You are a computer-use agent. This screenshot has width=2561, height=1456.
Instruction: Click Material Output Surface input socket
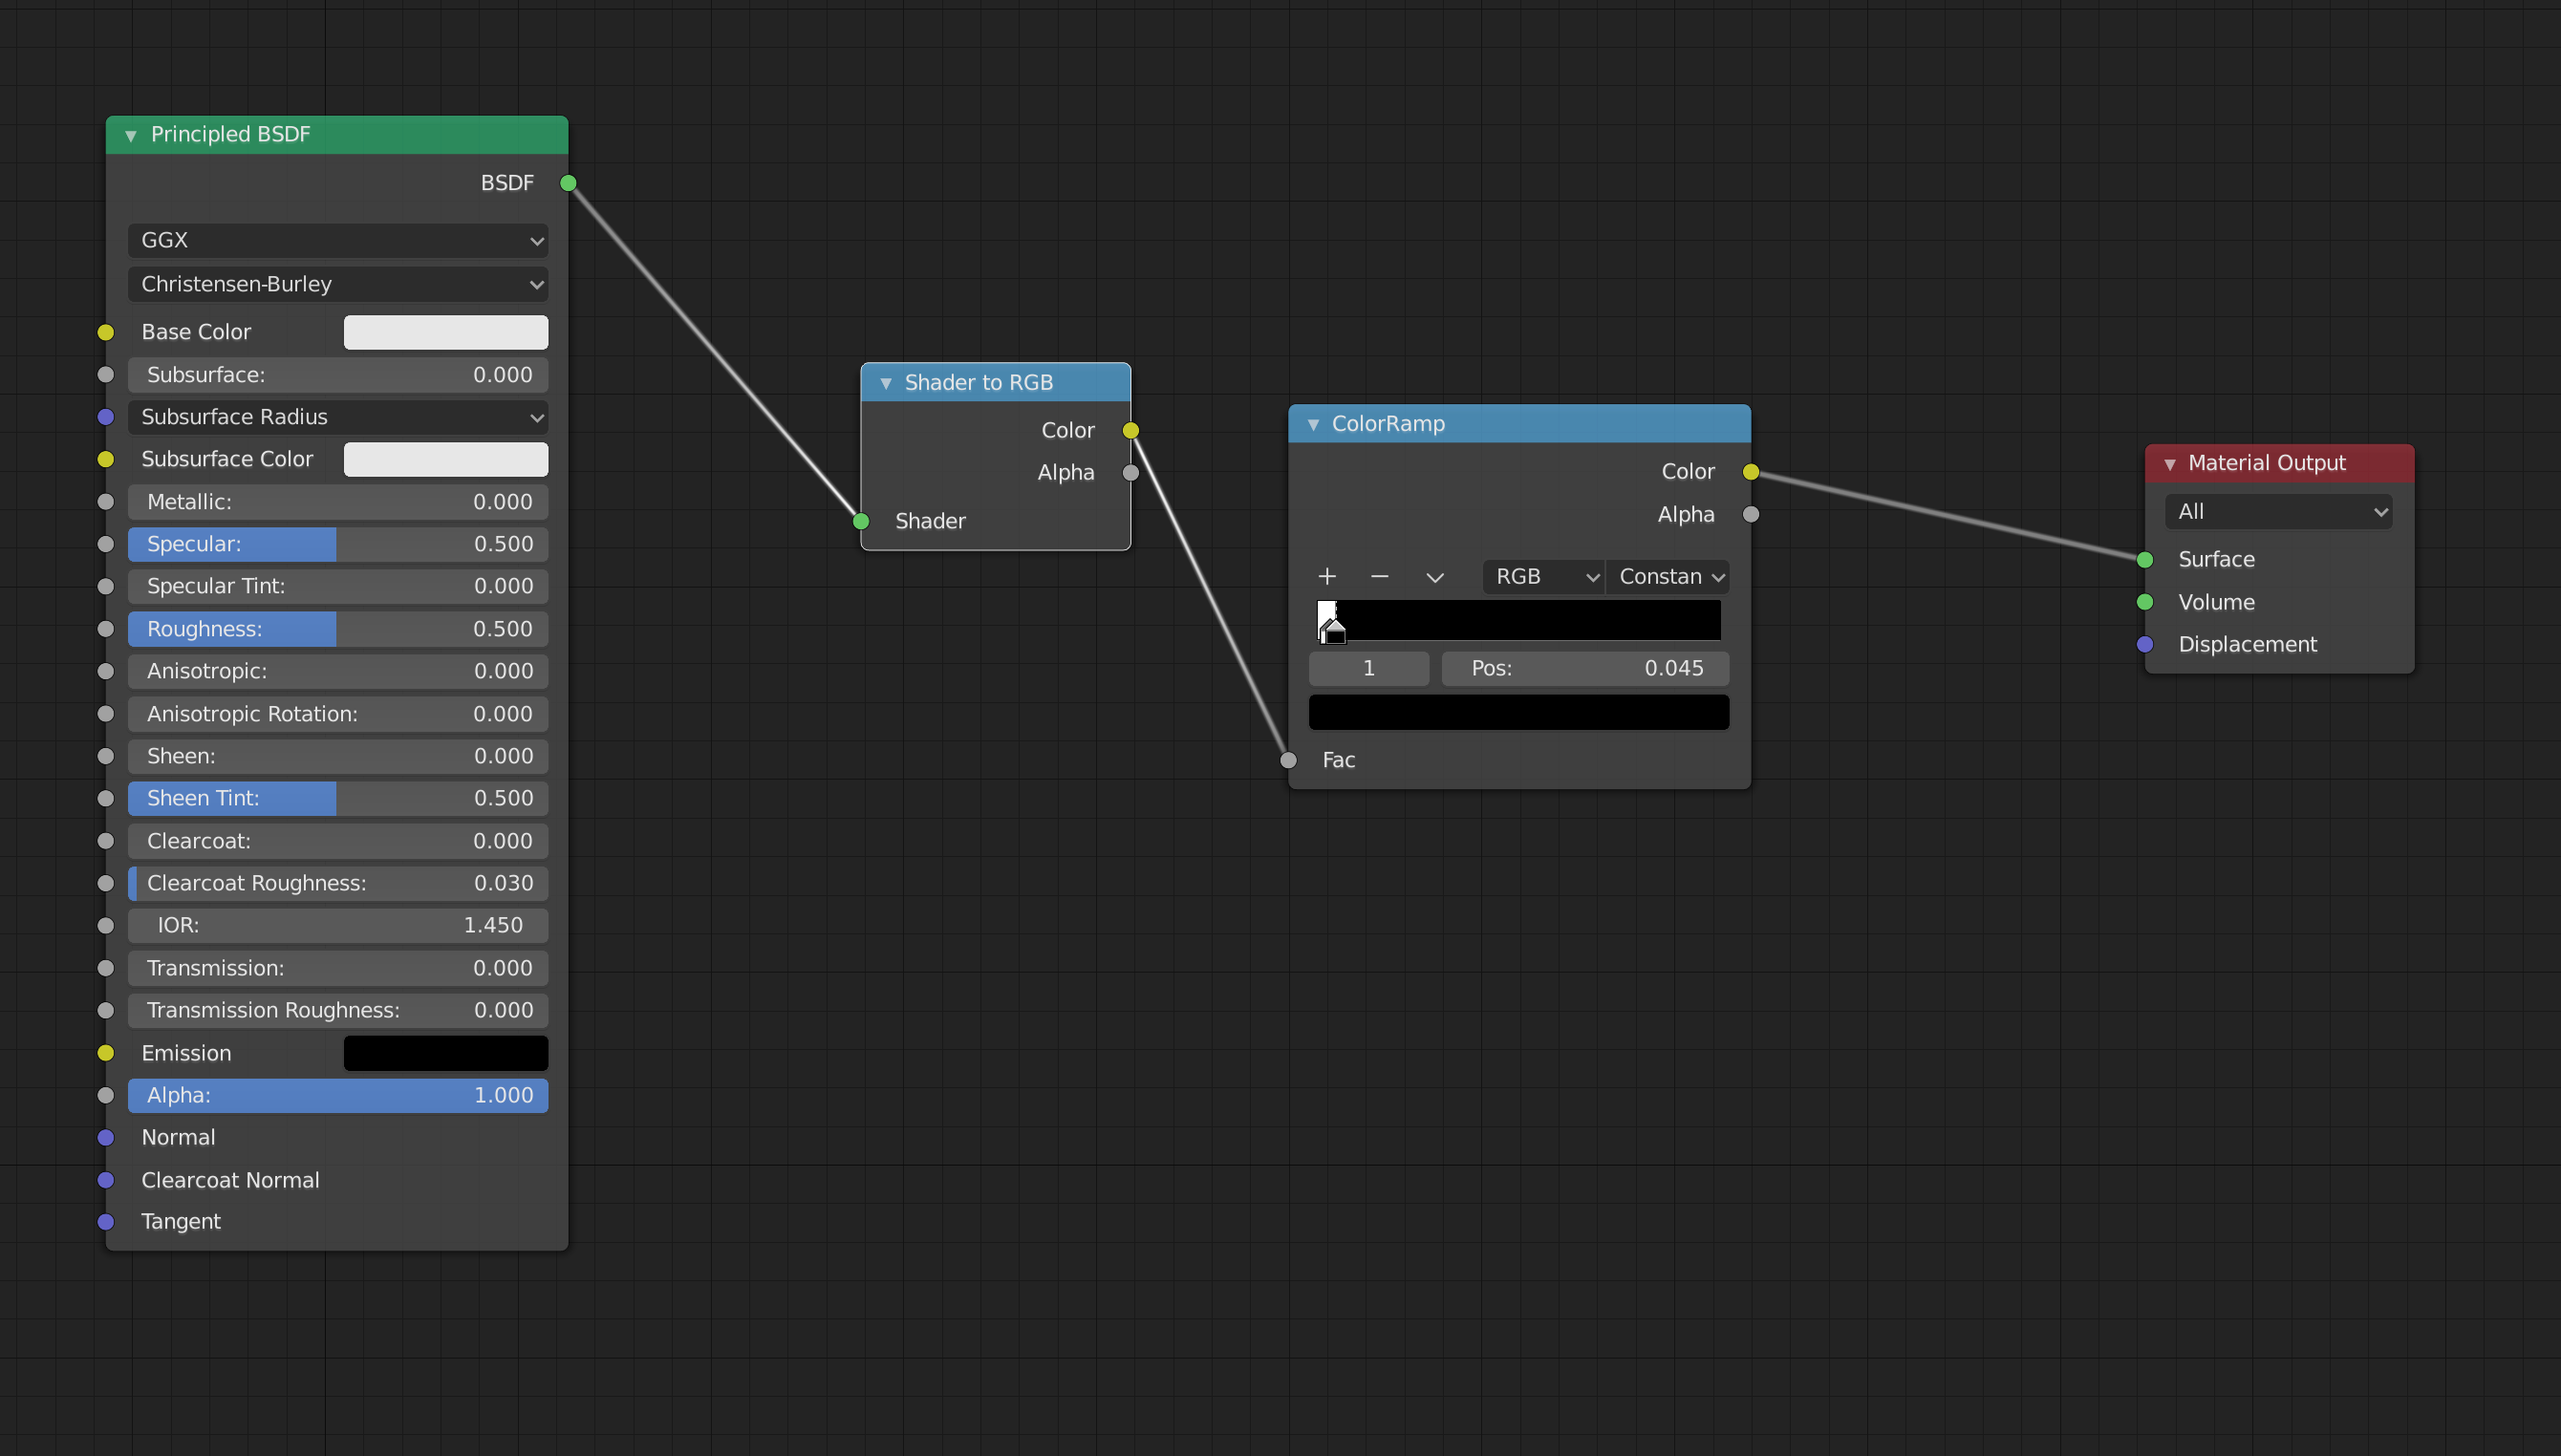[2144, 560]
